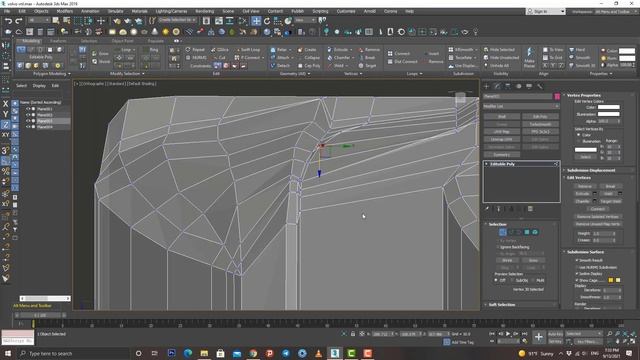Open the Customize menu
Screen dimensions: 640x360
pyautogui.click(x=346, y=11)
